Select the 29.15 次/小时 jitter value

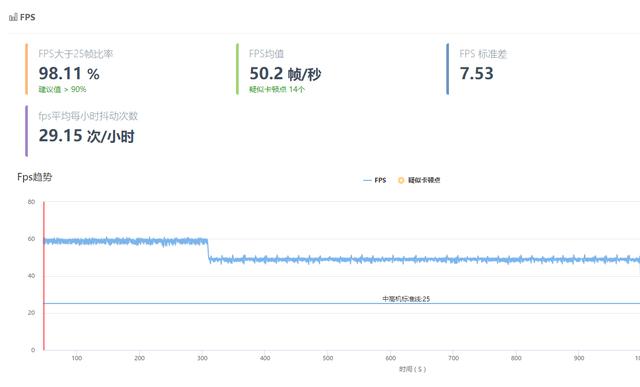click(x=87, y=136)
